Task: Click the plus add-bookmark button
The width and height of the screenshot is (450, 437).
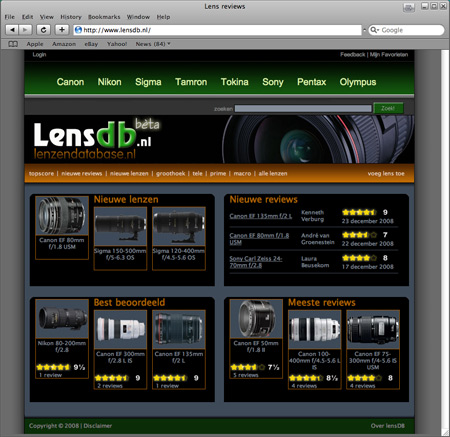Action: pyautogui.click(x=62, y=30)
